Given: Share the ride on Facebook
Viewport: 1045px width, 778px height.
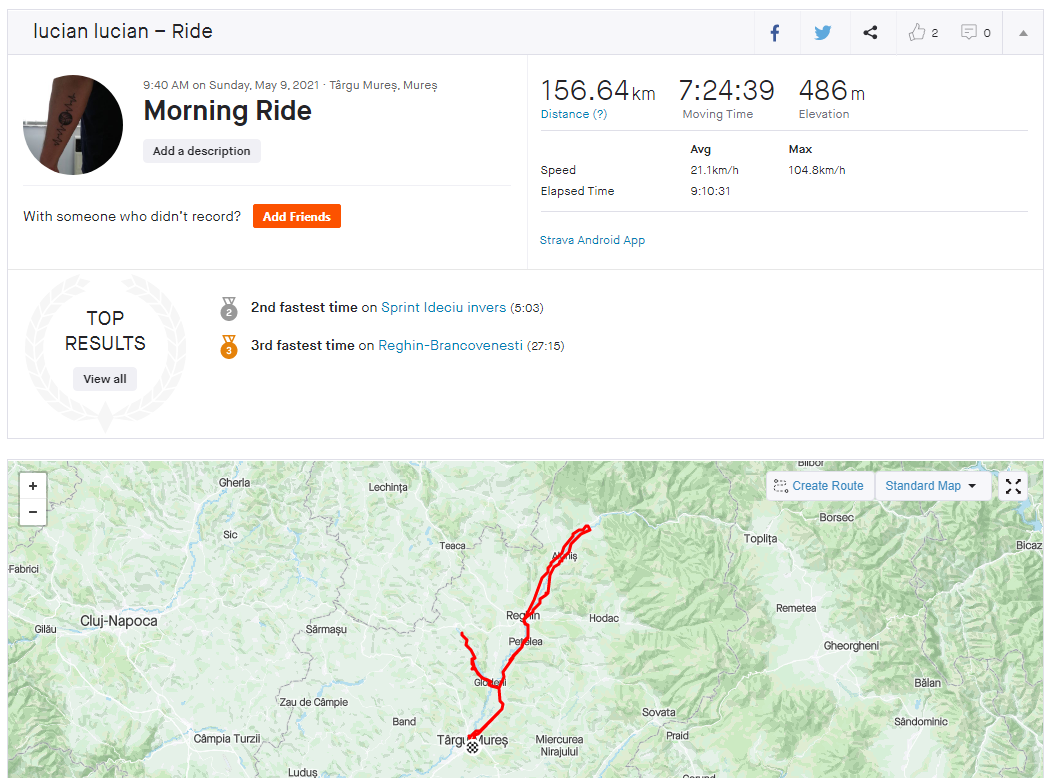Looking at the screenshot, I should (x=775, y=33).
